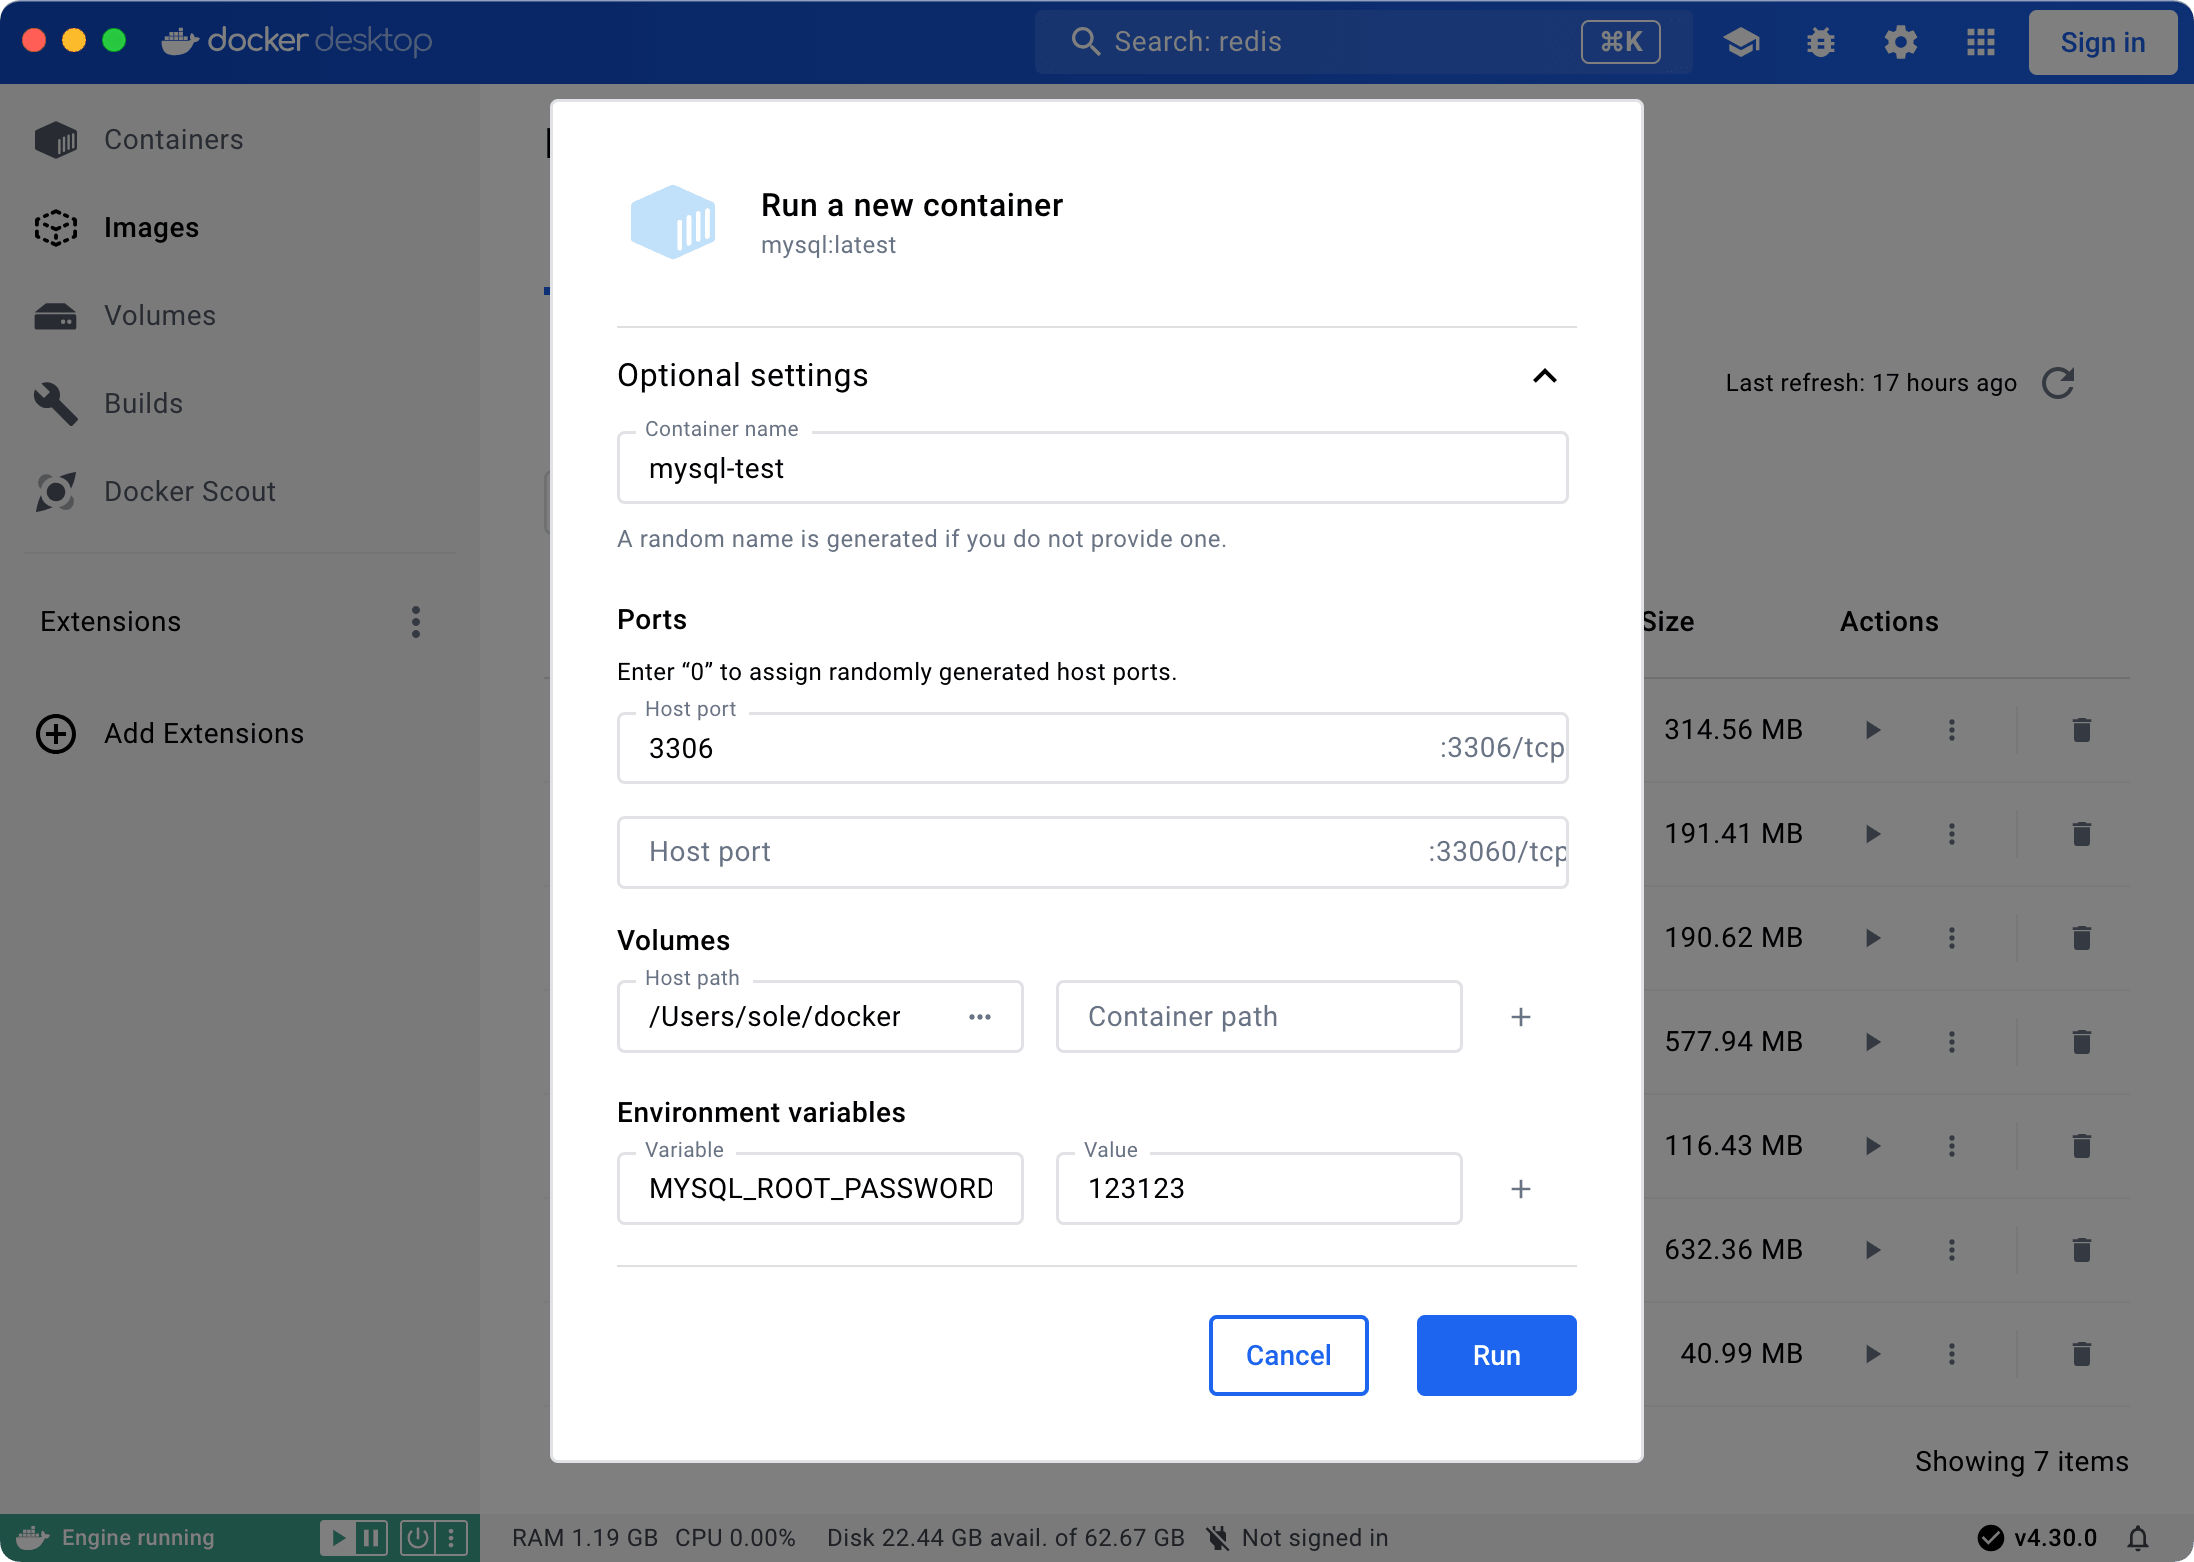Image resolution: width=2194 pixels, height=1562 pixels.
Task: Add another volume mapping row
Action: point(1521,1017)
